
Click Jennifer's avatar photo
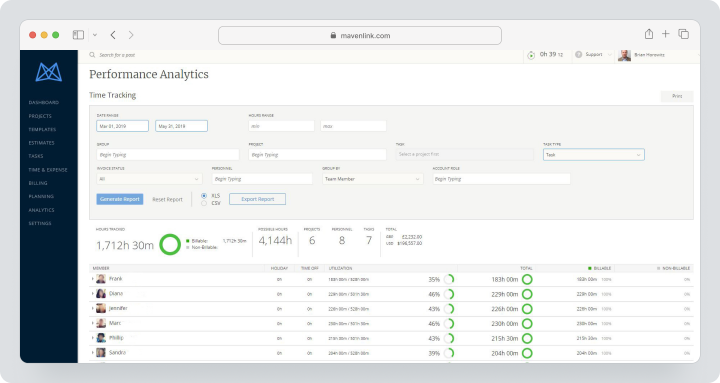click(x=101, y=308)
